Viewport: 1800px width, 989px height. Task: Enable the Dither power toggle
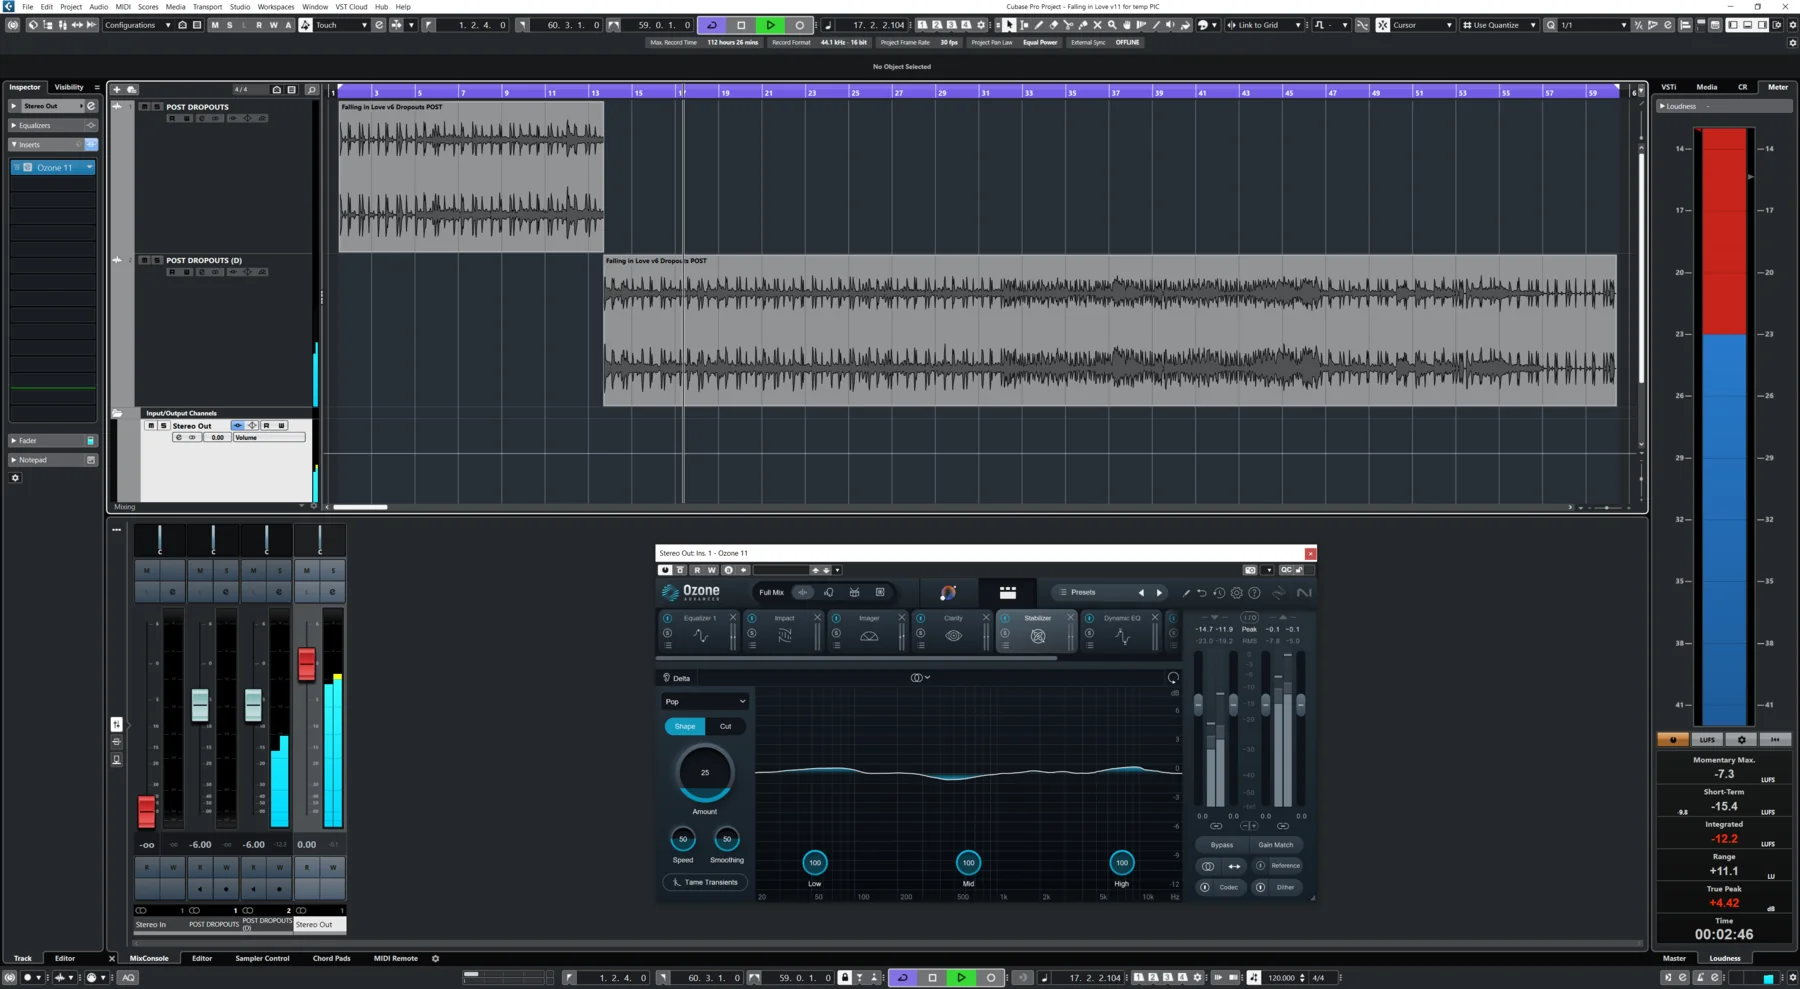tap(1260, 887)
